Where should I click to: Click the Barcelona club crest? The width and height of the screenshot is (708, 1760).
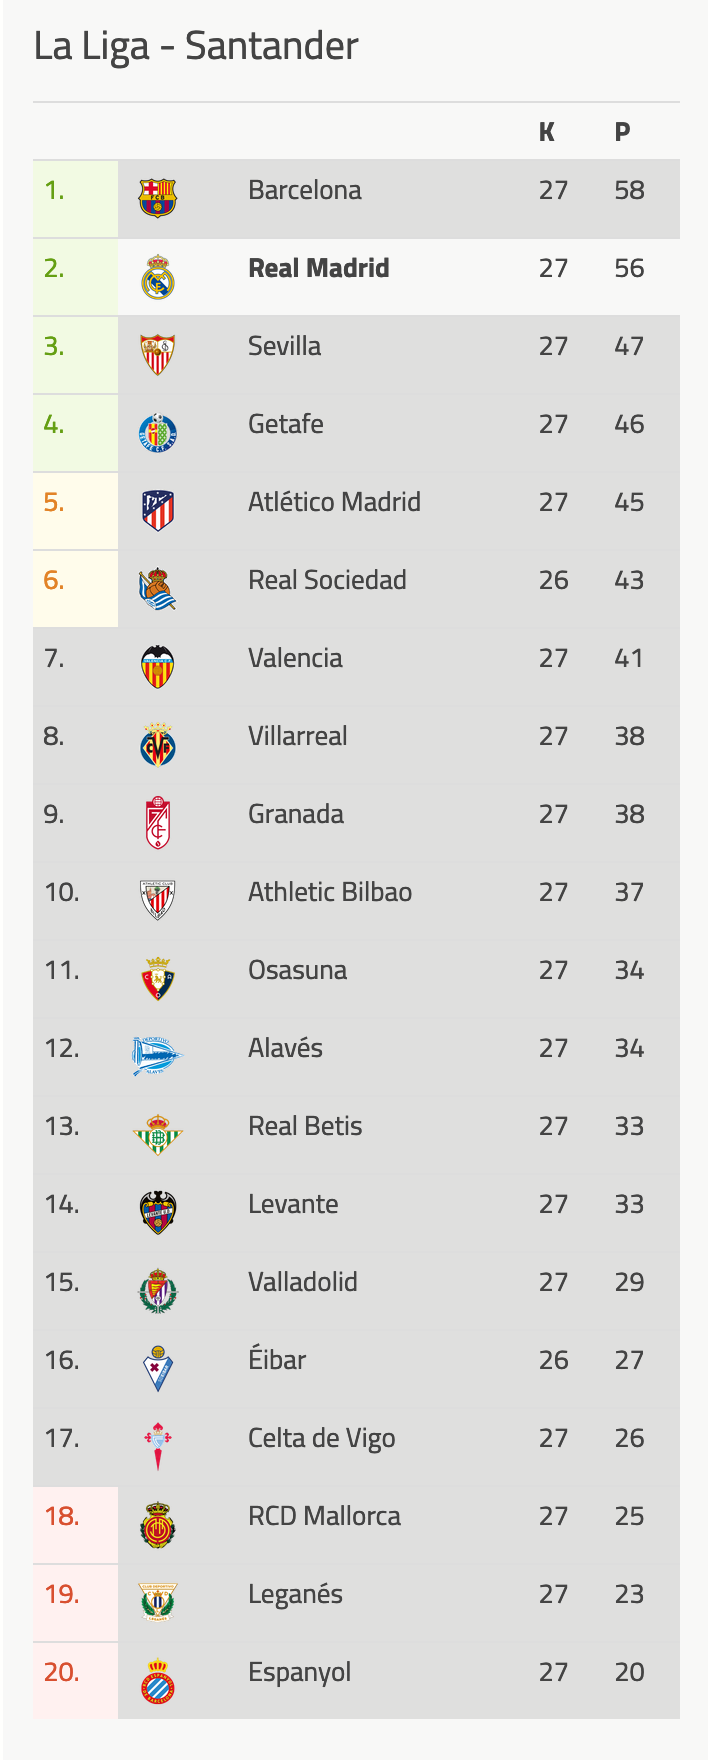(x=157, y=198)
